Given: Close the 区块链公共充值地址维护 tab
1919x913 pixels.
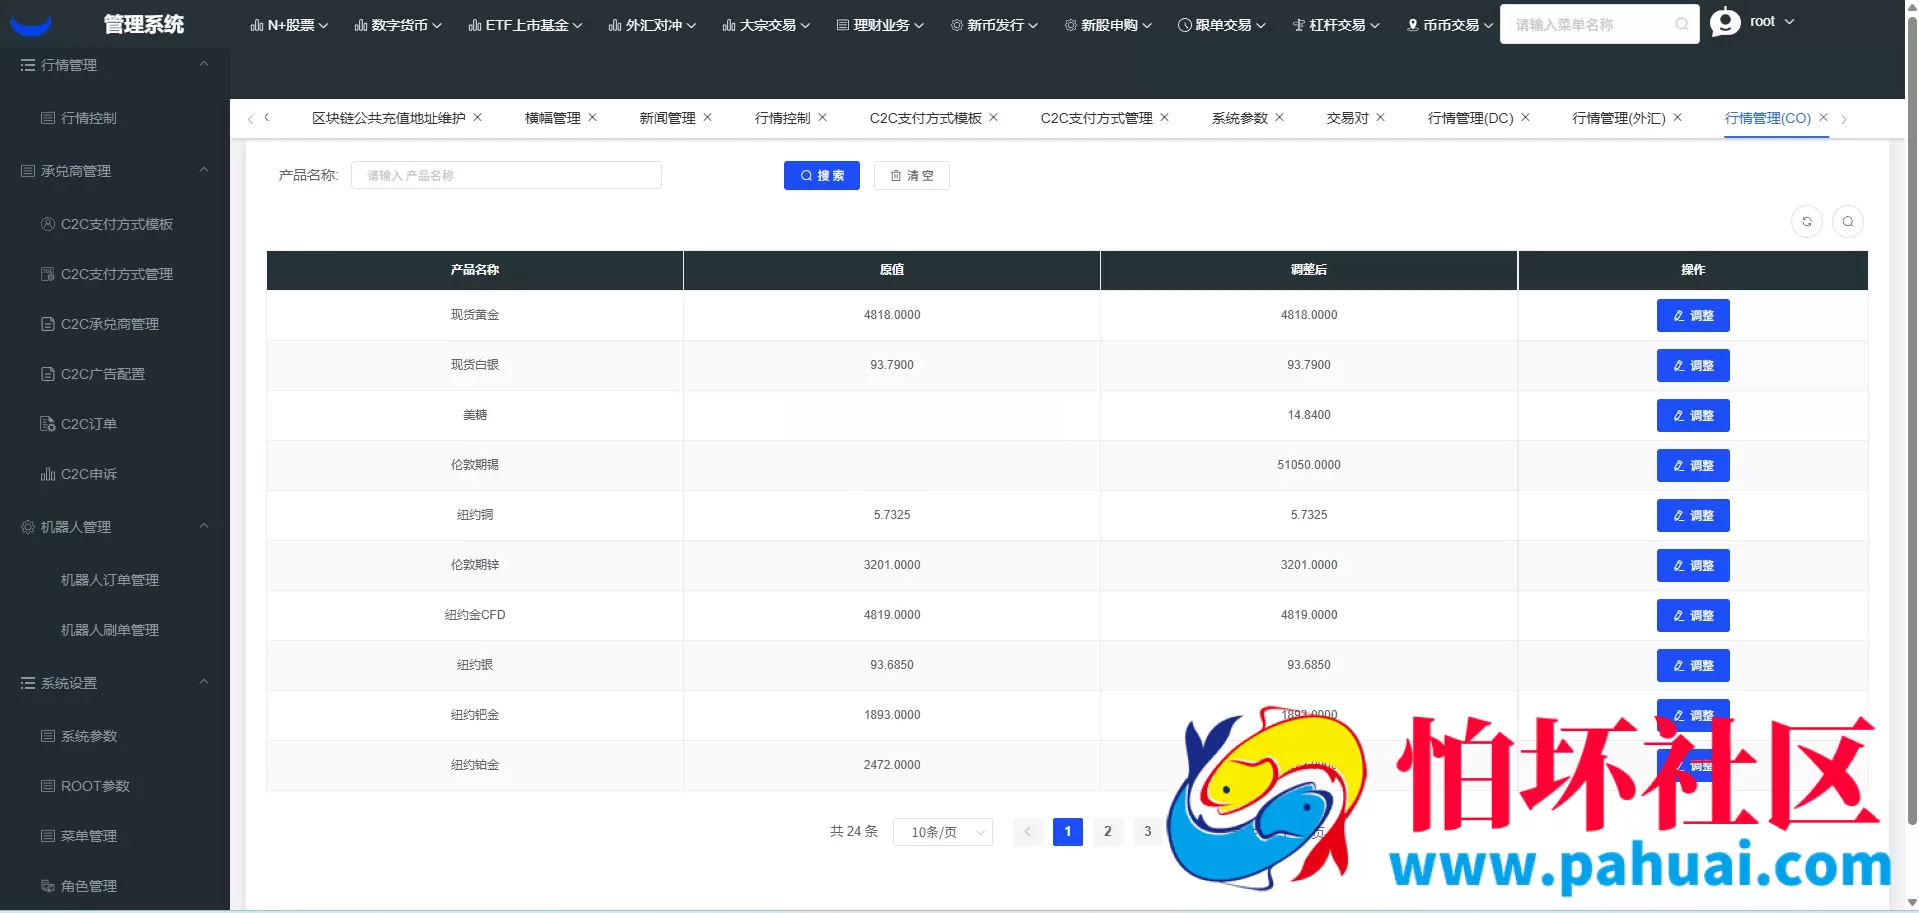Looking at the screenshot, I should 477,117.
